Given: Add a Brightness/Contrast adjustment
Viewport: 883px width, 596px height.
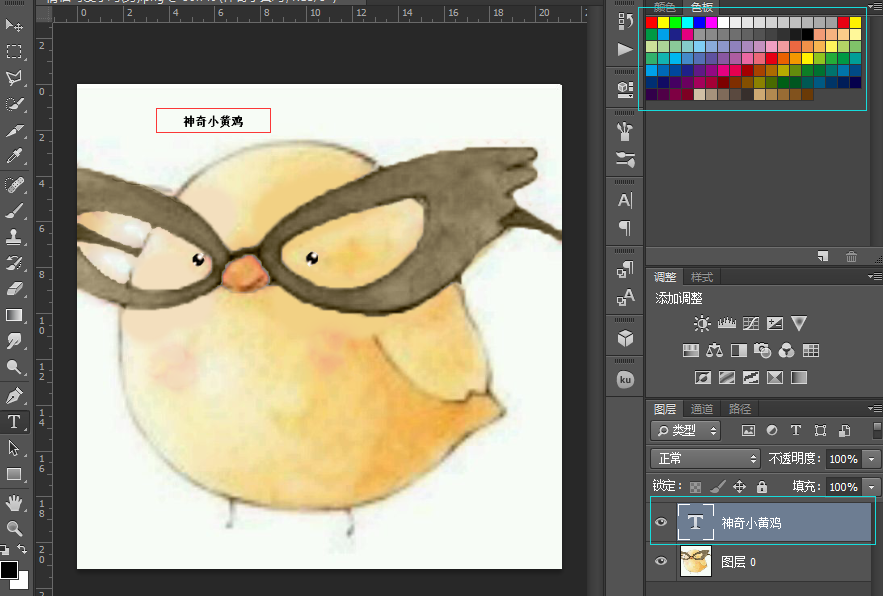Looking at the screenshot, I should pos(702,323).
